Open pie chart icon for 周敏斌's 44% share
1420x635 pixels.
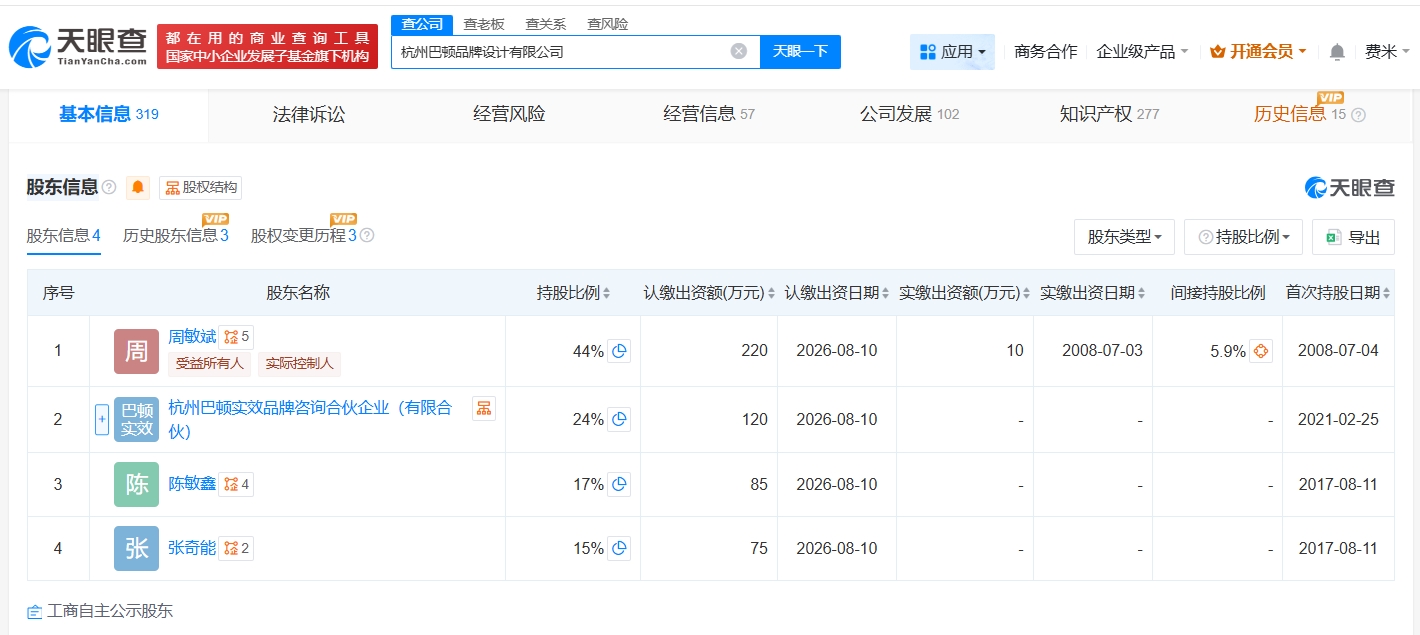(x=619, y=351)
